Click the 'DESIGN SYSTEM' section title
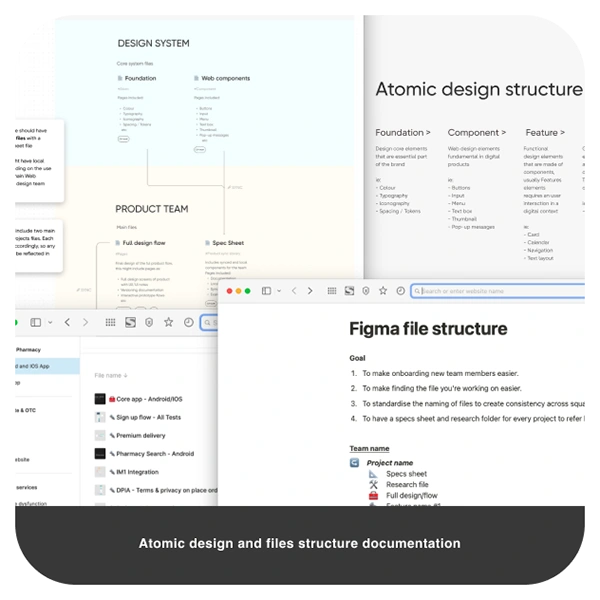Screen dimensions: 600x600 coord(153,43)
